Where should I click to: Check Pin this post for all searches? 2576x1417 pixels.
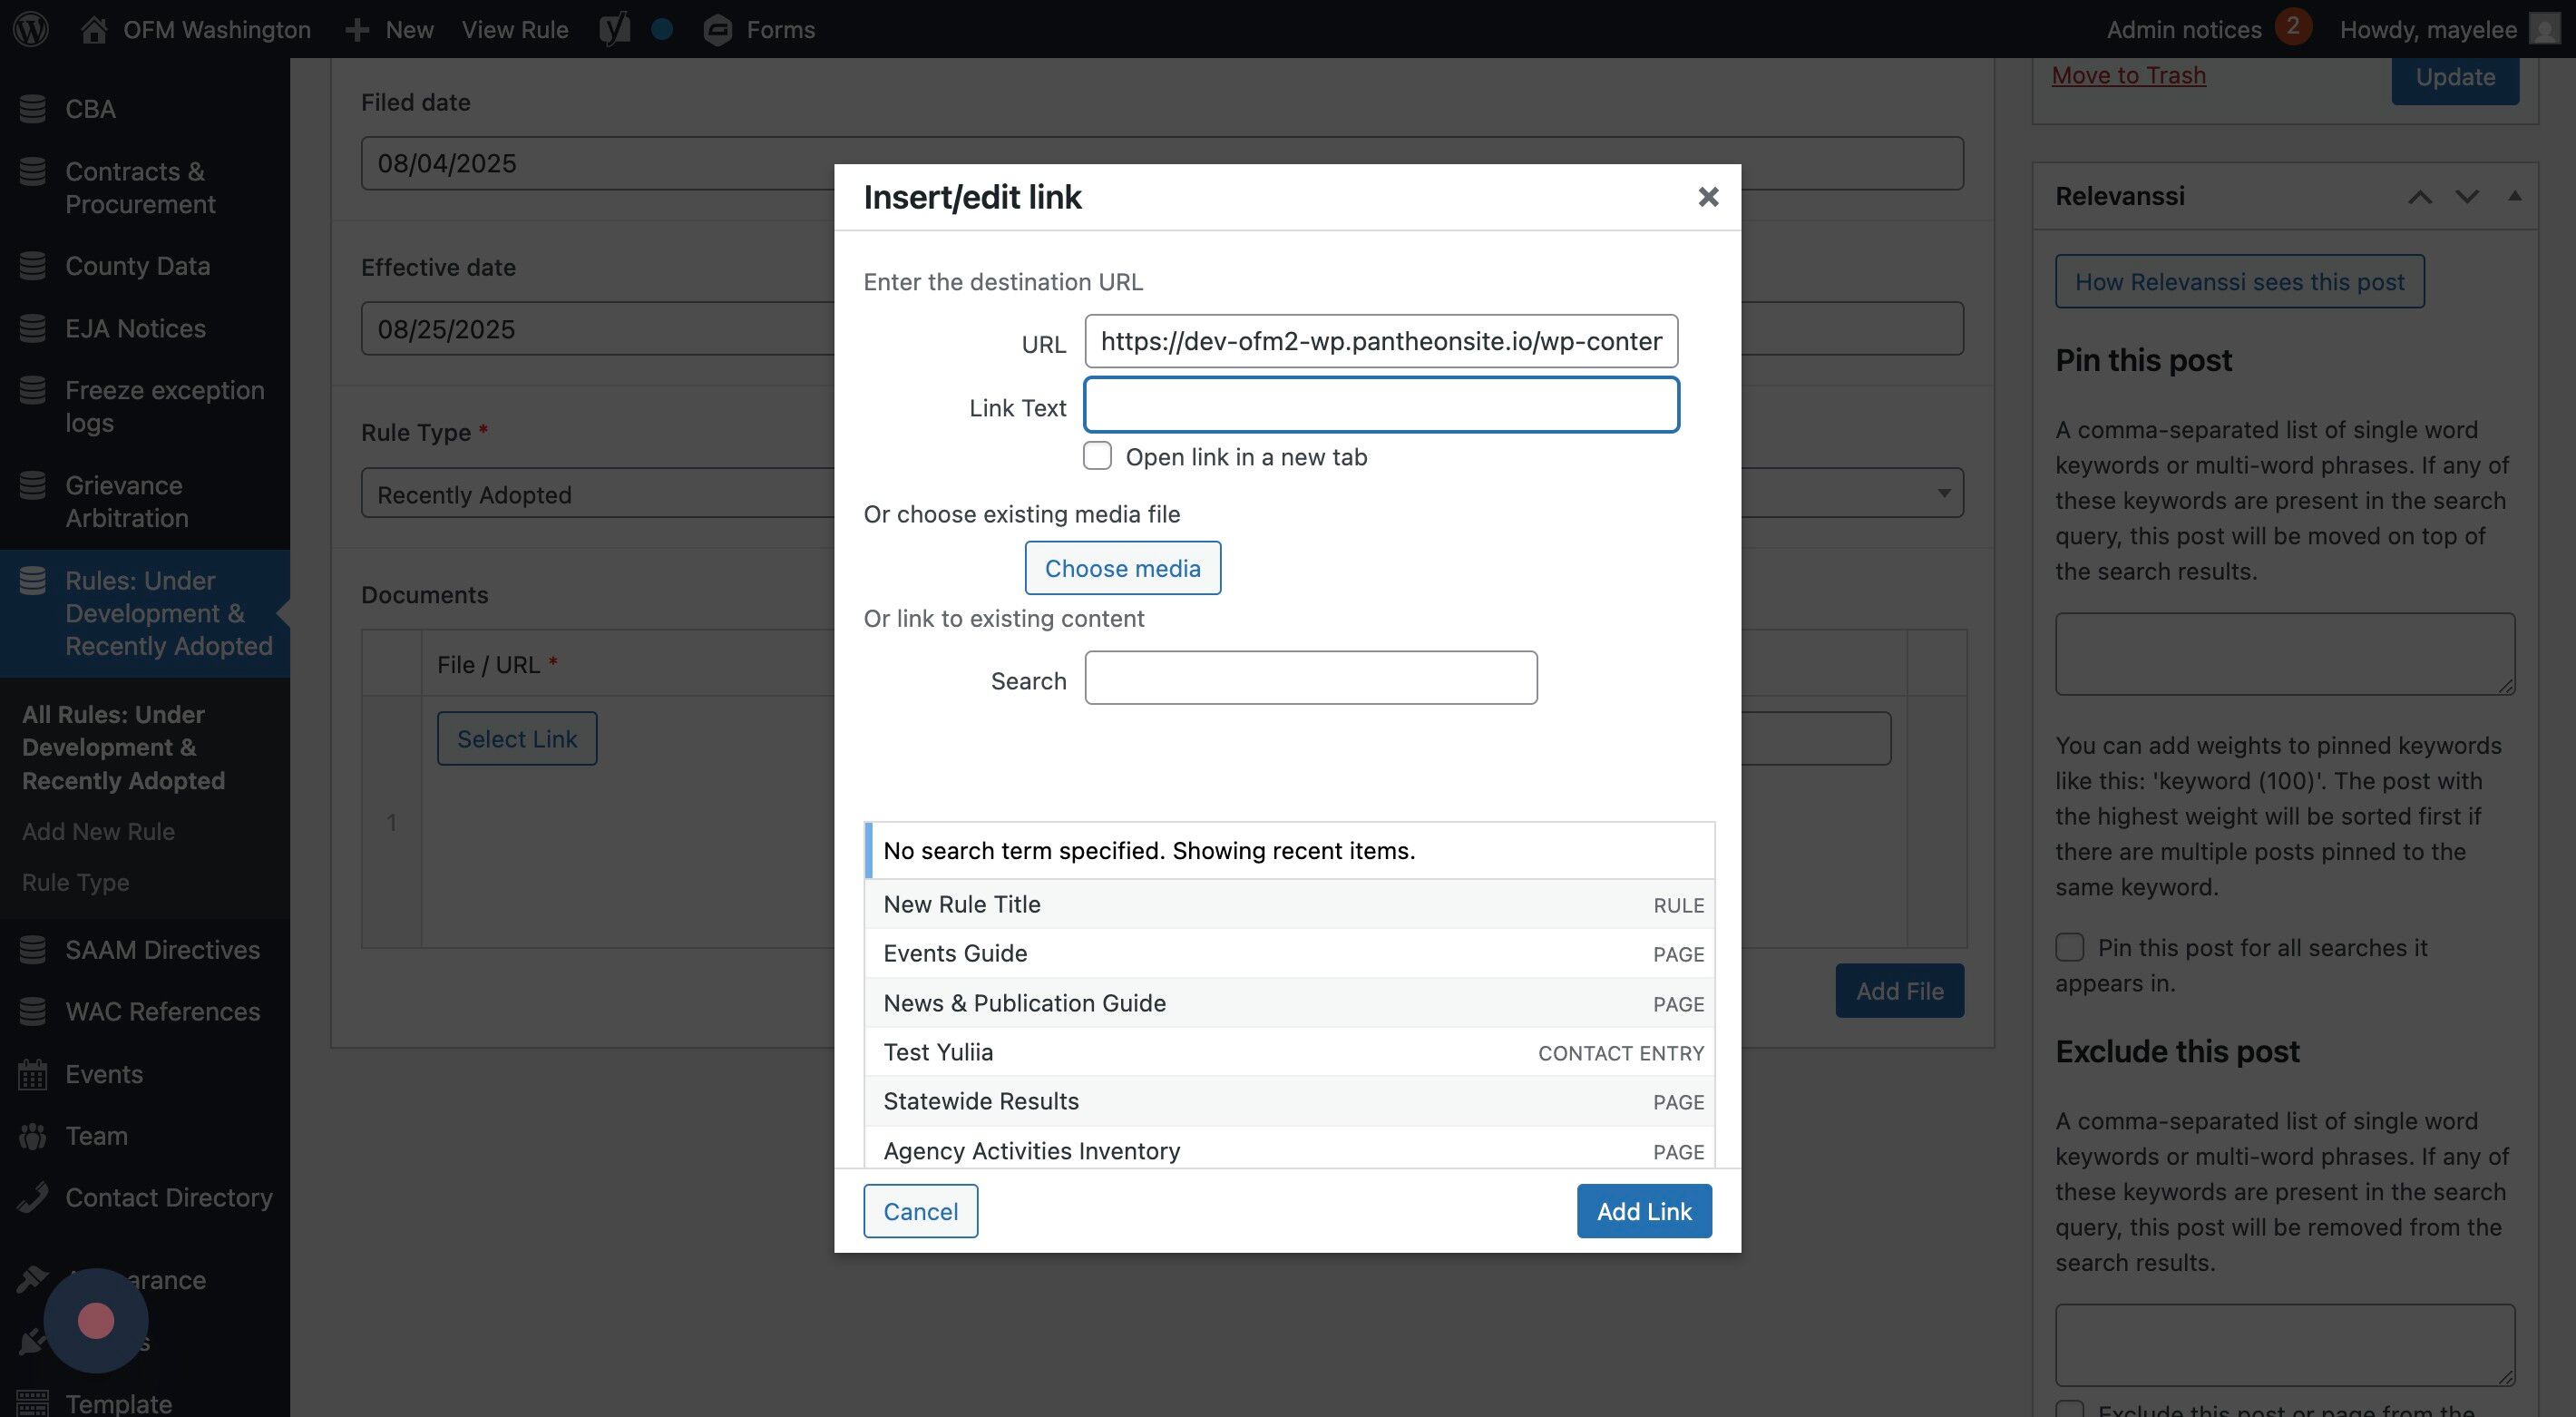coord(2069,947)
